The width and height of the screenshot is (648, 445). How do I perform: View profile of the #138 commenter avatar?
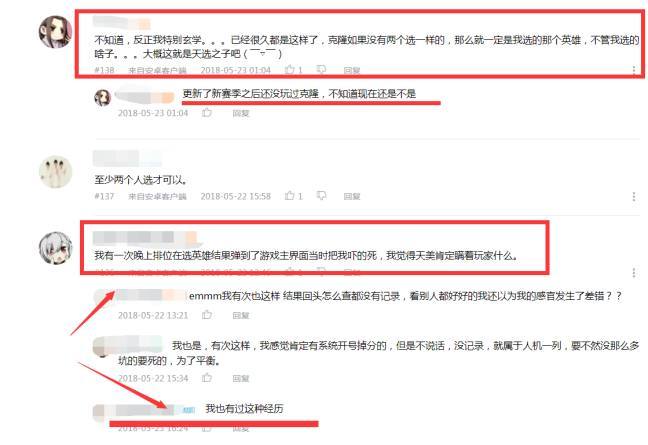click(55, 32)
